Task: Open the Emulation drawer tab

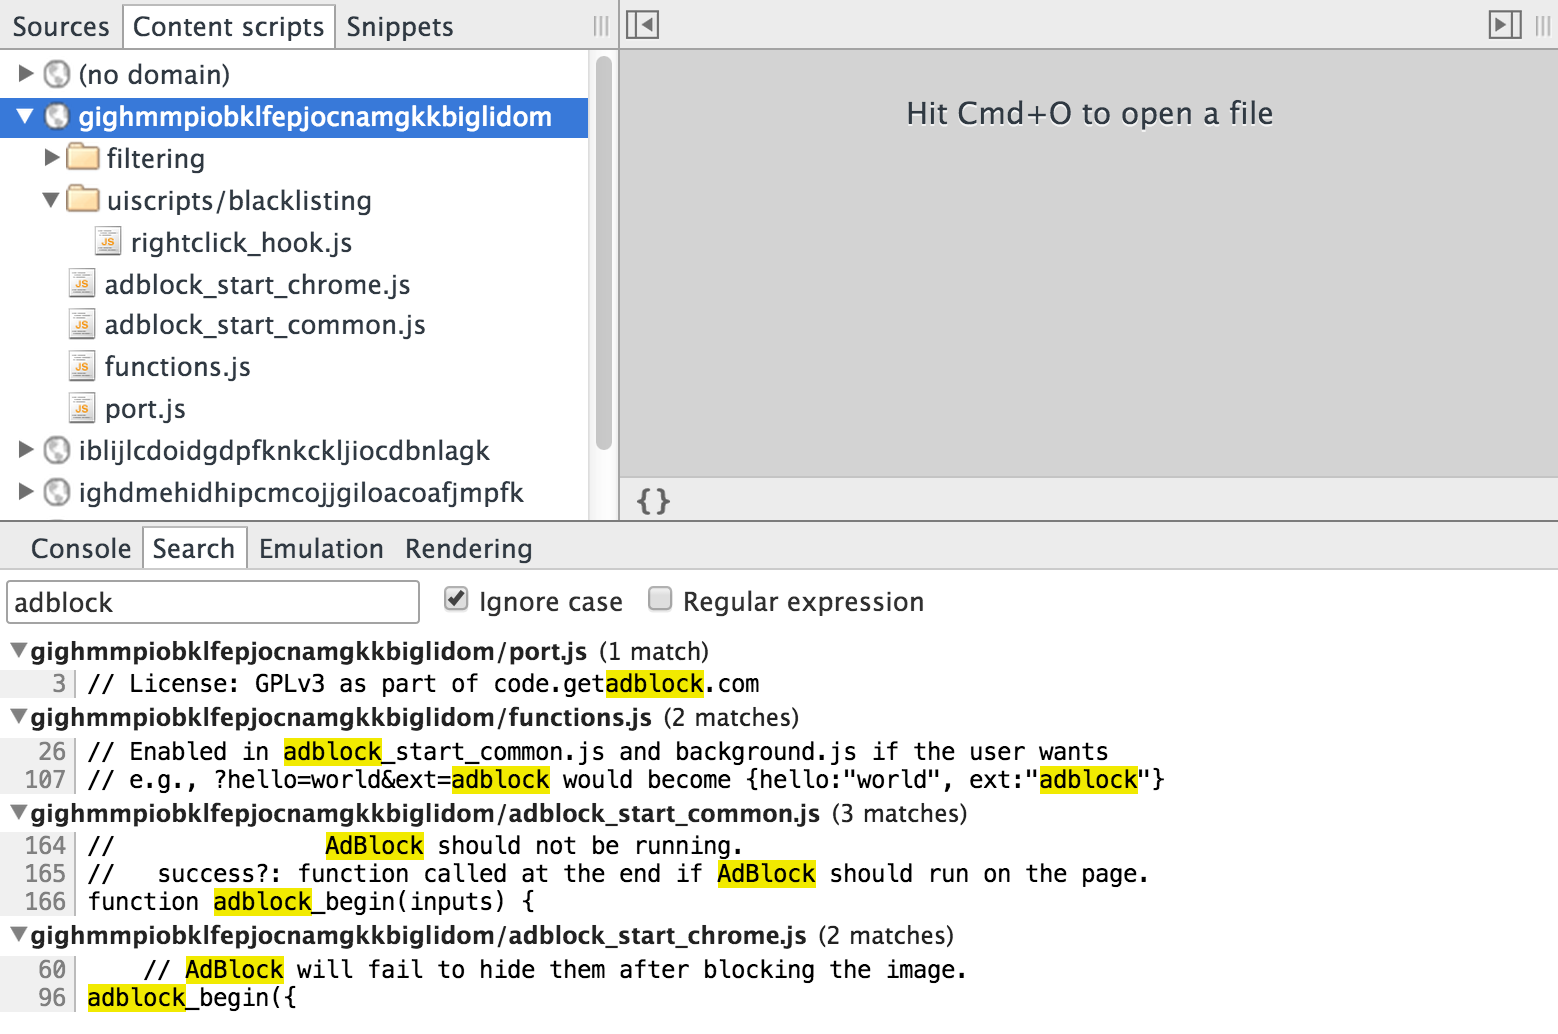Action: [x=321, y=549]
